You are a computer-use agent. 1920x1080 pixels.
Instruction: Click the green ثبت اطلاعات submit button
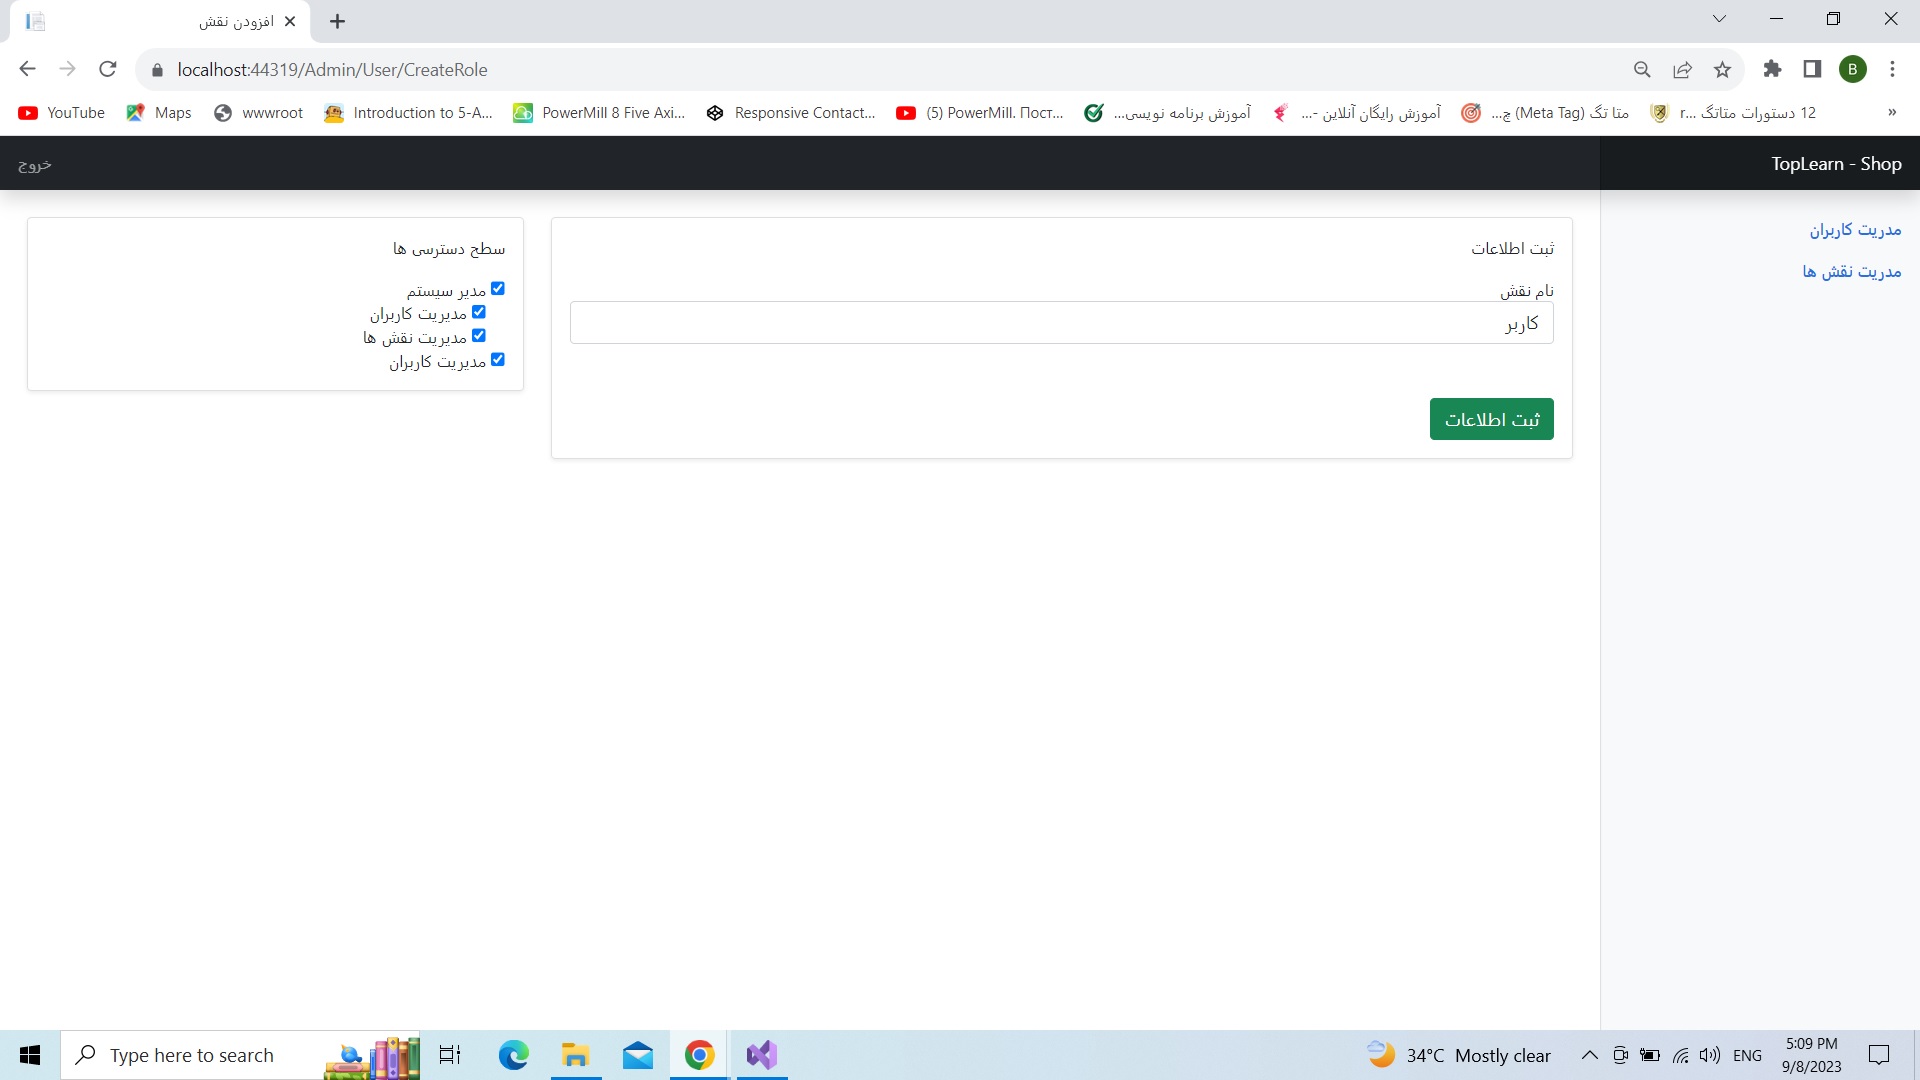click(x=1491, y=419)
